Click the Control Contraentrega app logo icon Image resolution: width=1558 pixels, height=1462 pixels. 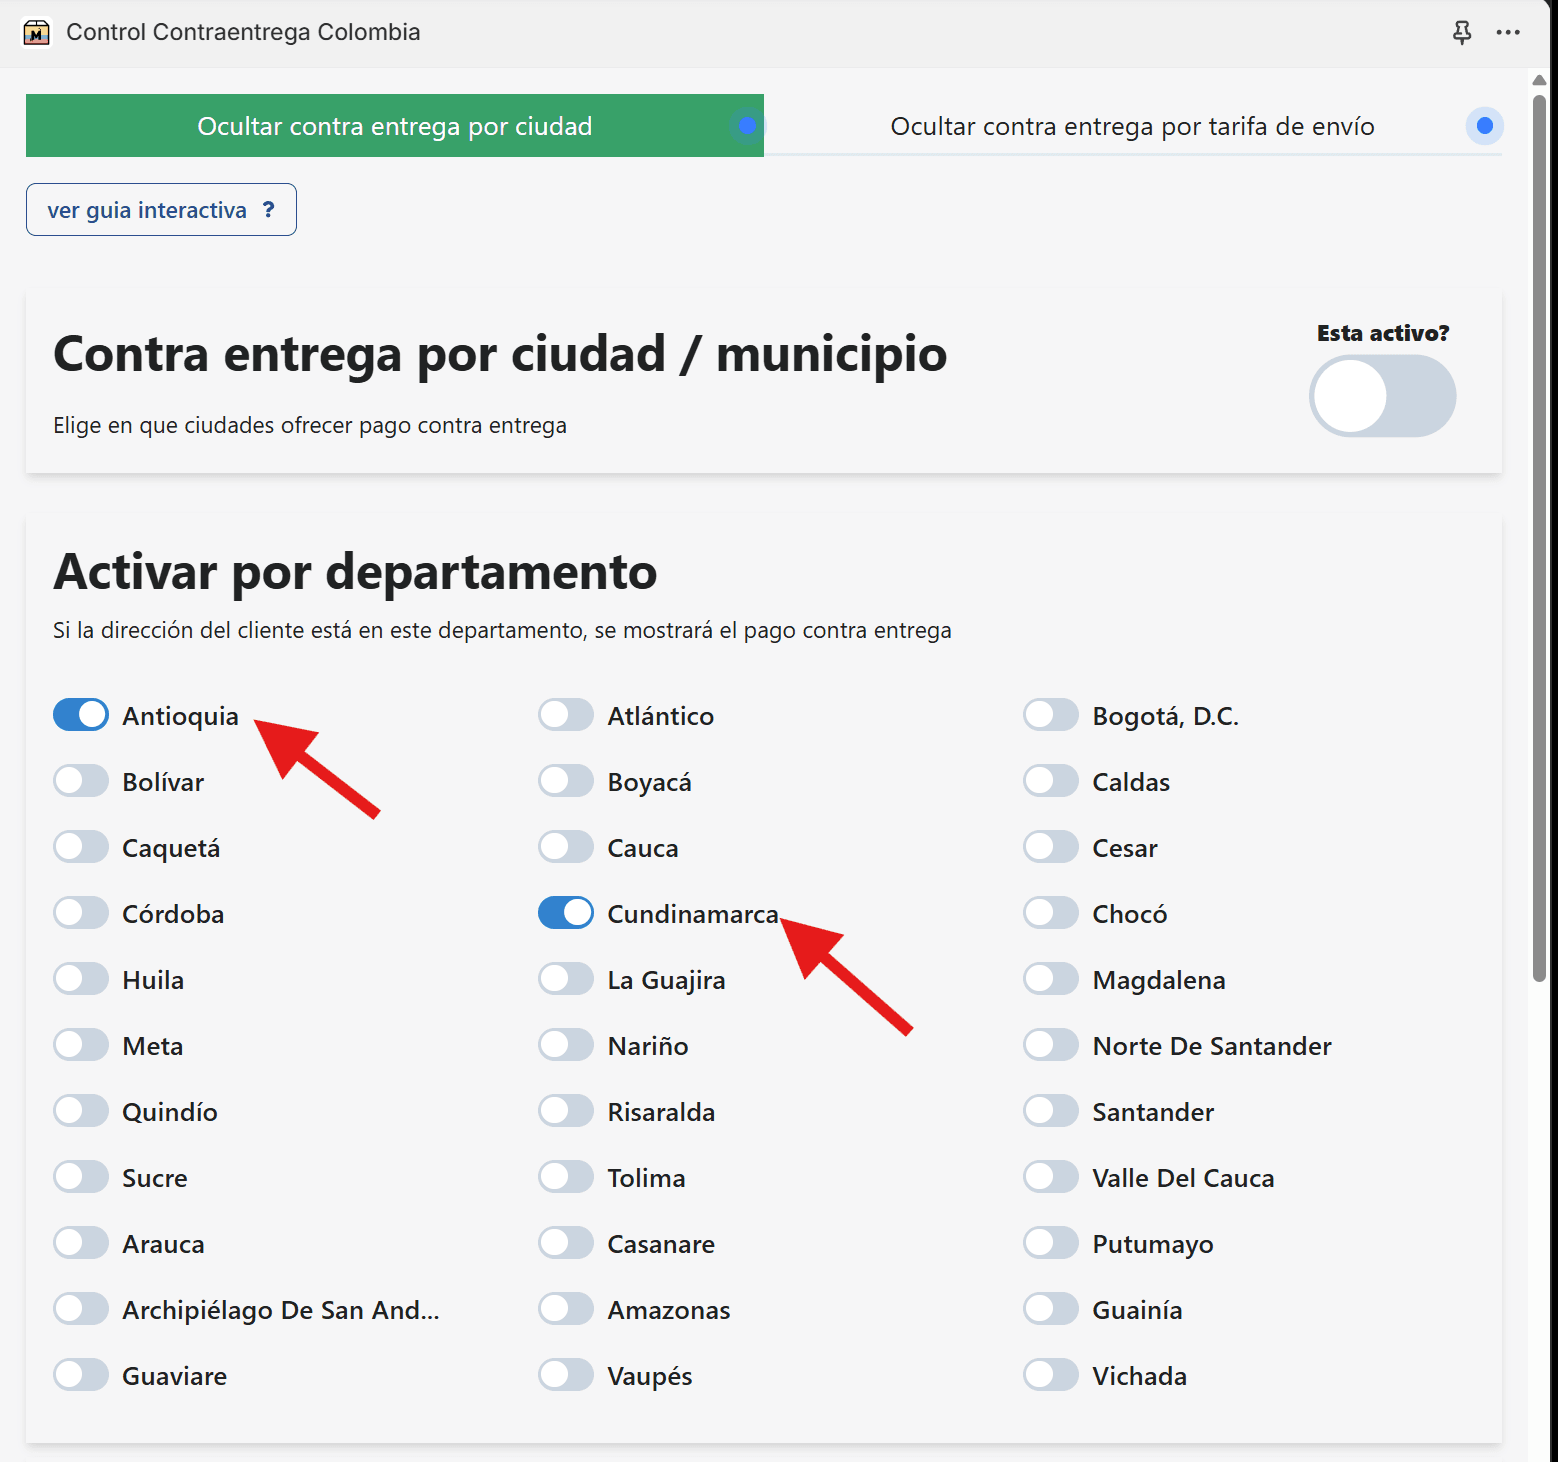point(37,33)
